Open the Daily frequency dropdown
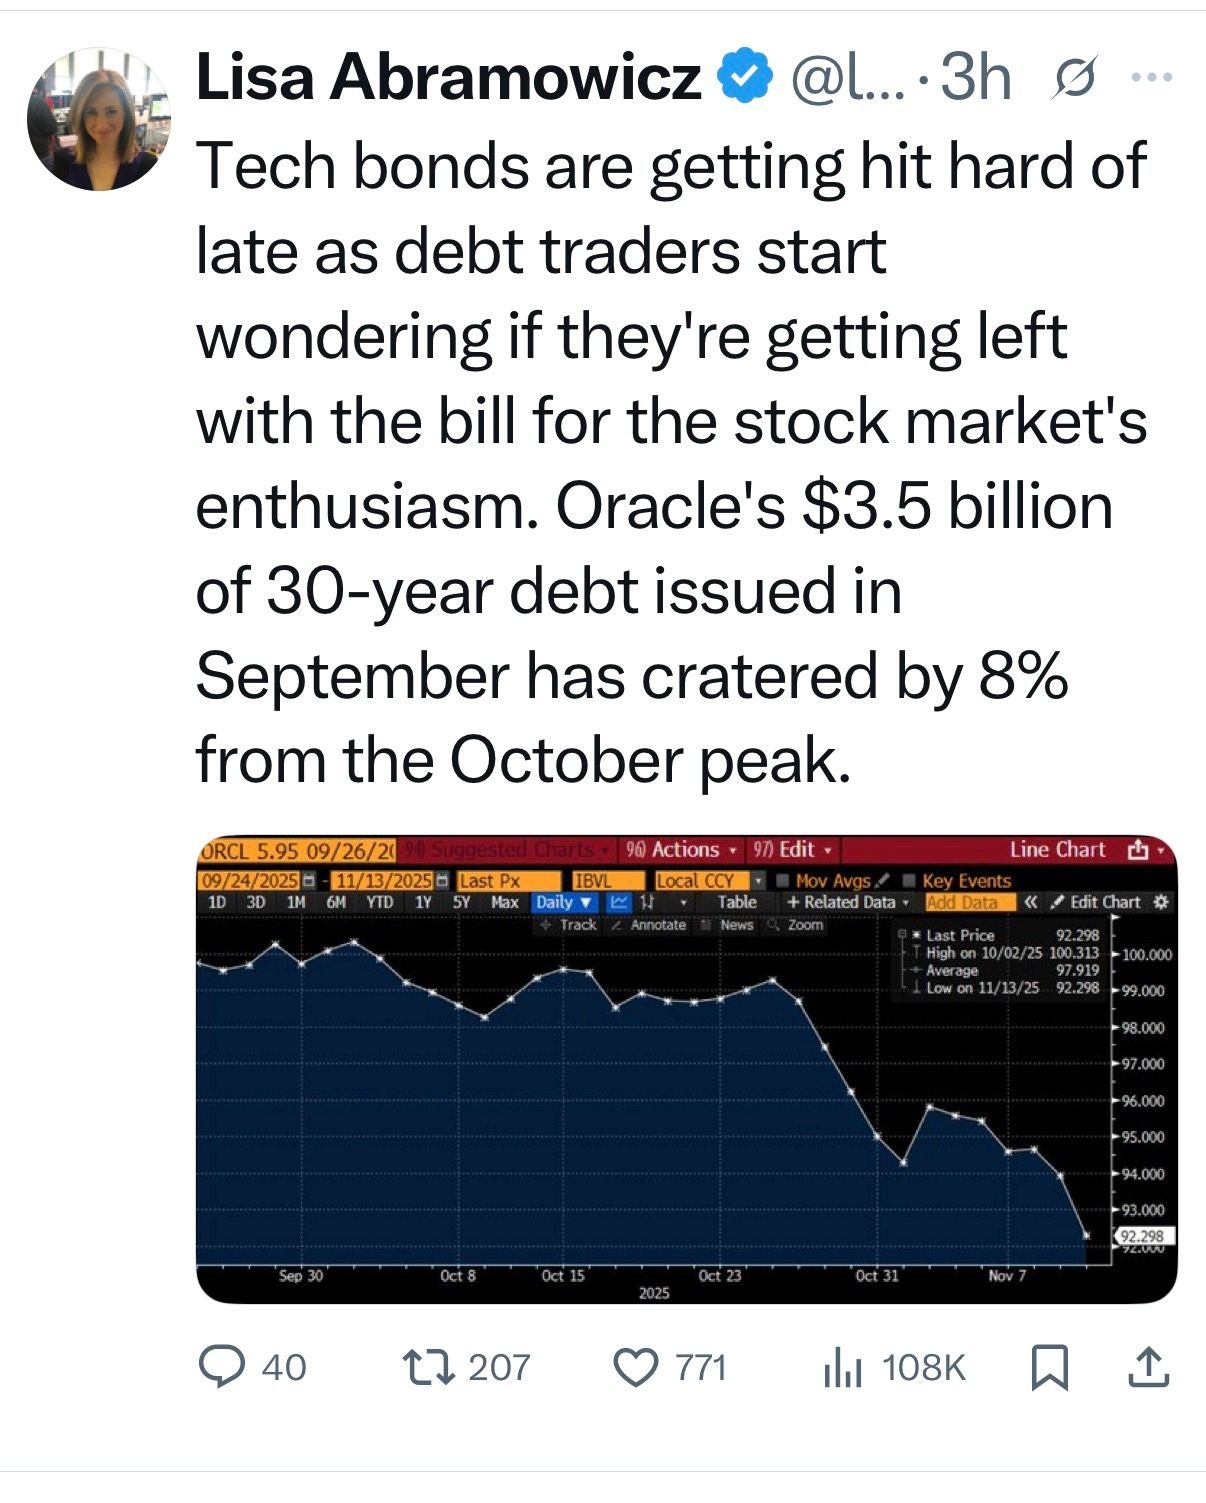 pyautogui.click(x=564, y=902)
